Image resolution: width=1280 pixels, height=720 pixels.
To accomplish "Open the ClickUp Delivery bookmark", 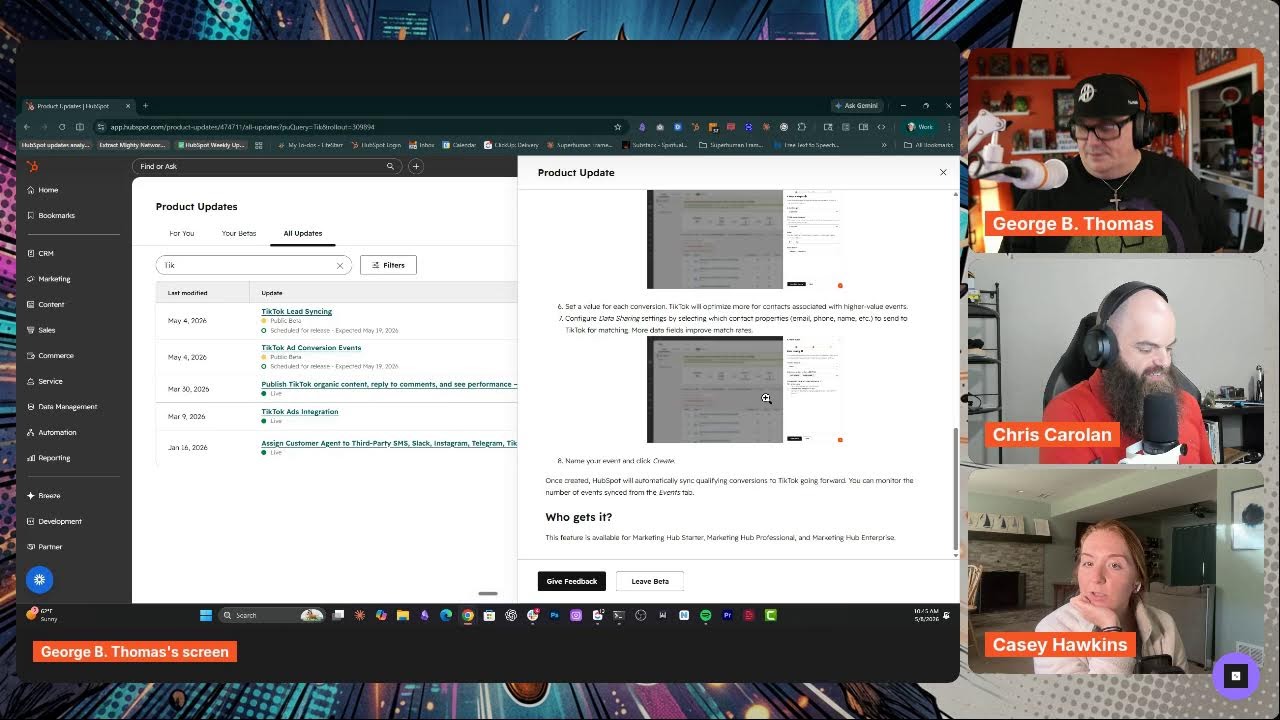I will [x=512, y=145].
